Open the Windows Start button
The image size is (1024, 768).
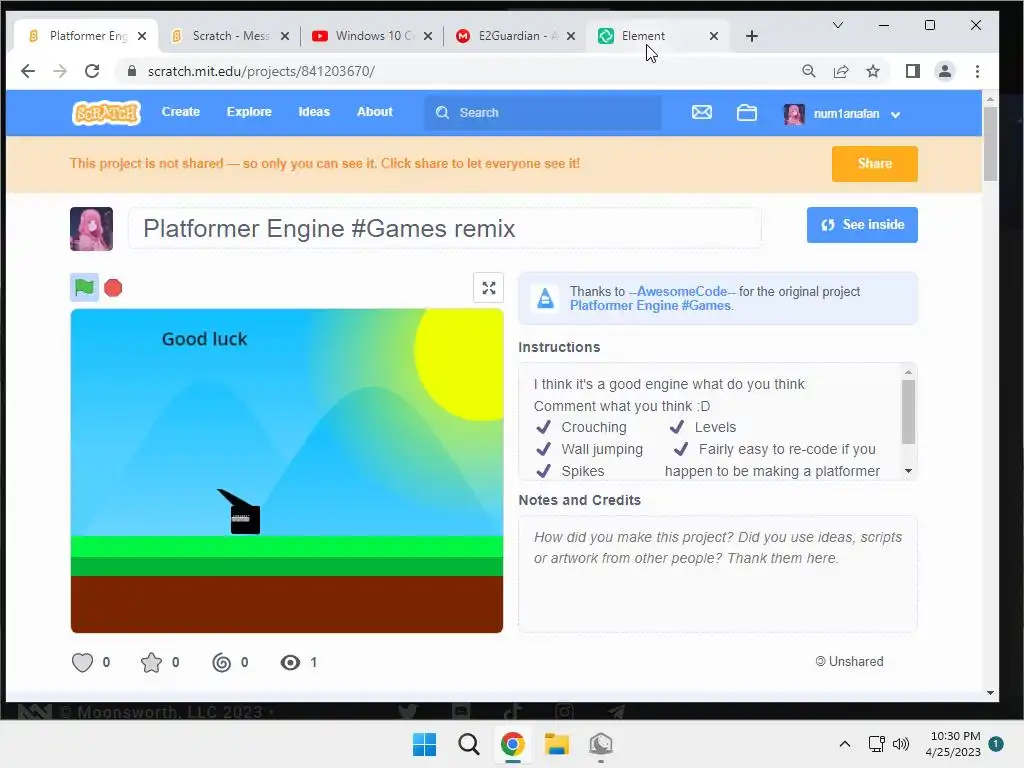click(x=424, y=744)
